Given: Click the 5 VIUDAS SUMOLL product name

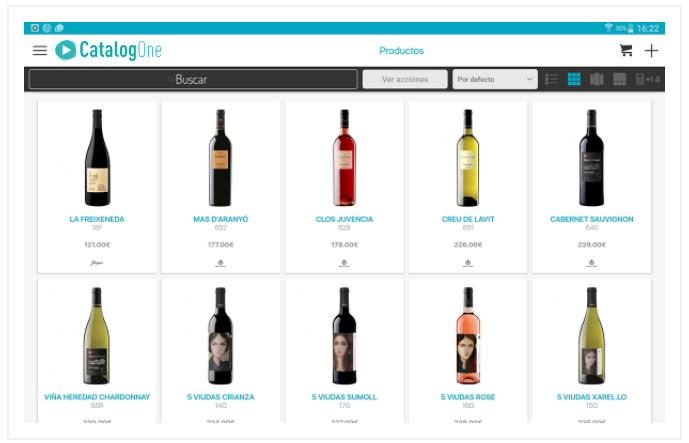Looking at the screenshot, I should coord(344,397).
